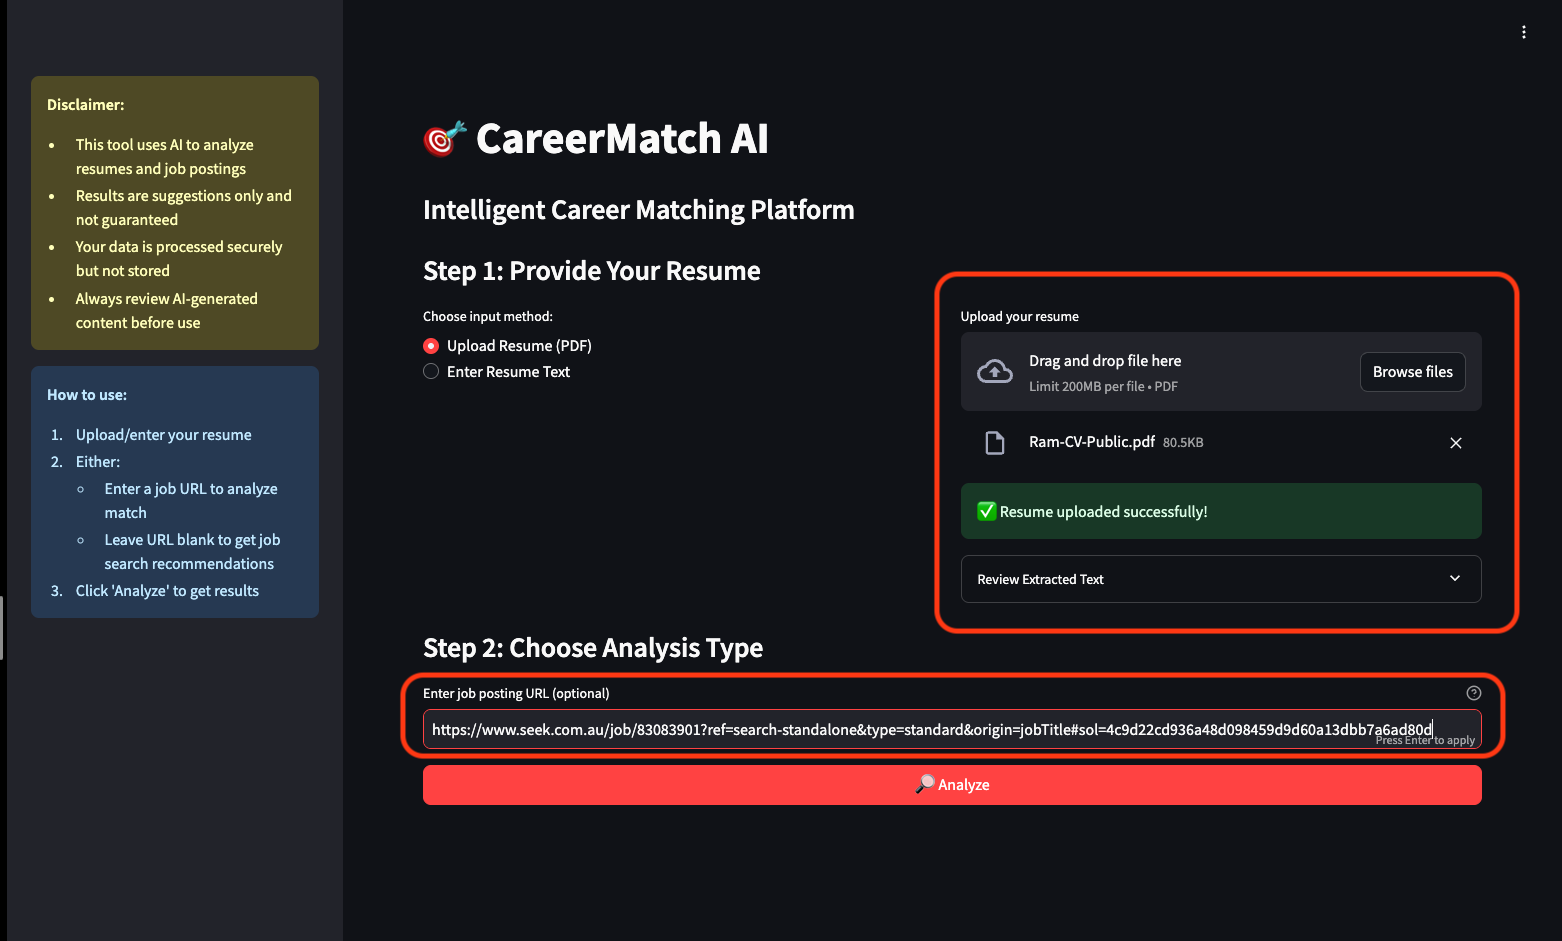Click the help icon beside job URL
The image size is (1562, 941).
(x=1473, y=693)
